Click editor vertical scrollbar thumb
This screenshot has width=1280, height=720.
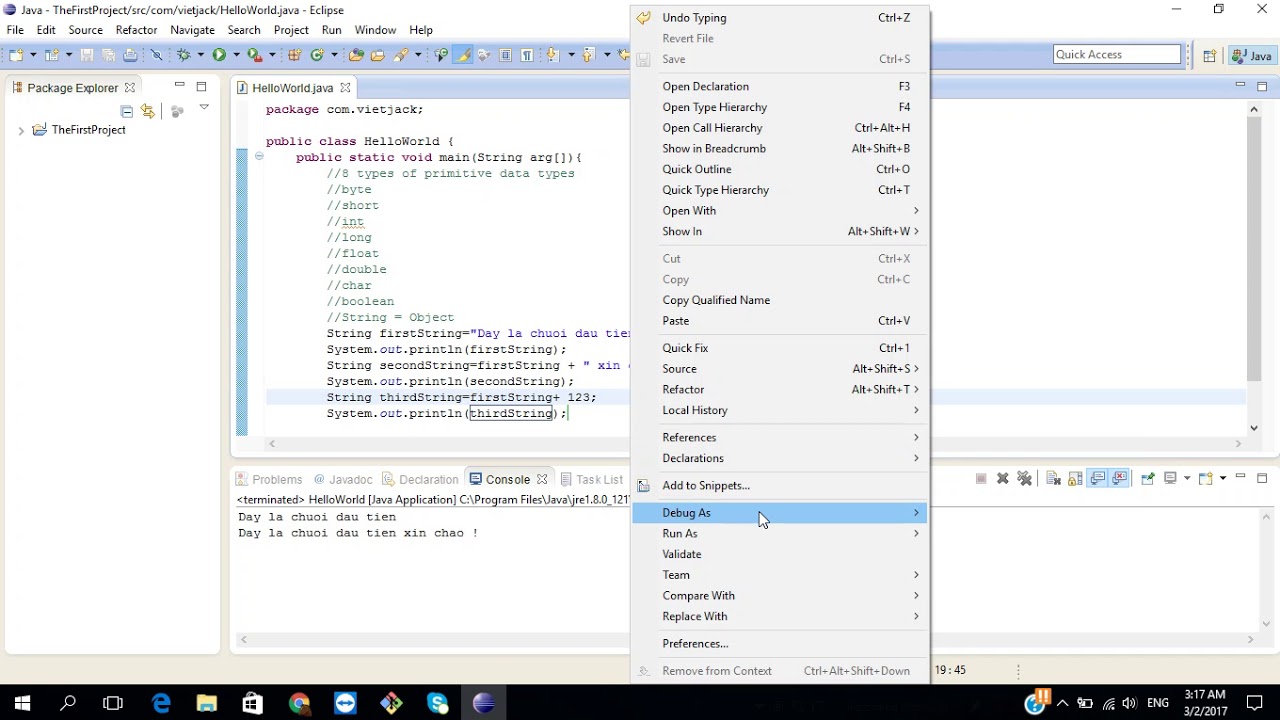[1254, 250]
